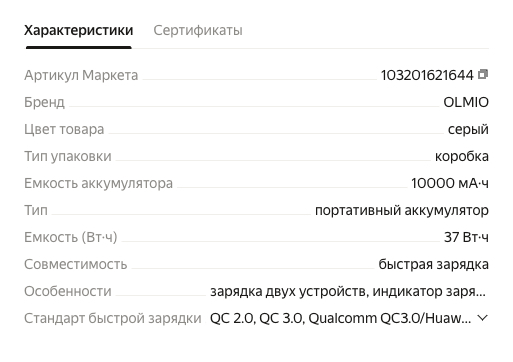Click the Совместимость row label

76,264
